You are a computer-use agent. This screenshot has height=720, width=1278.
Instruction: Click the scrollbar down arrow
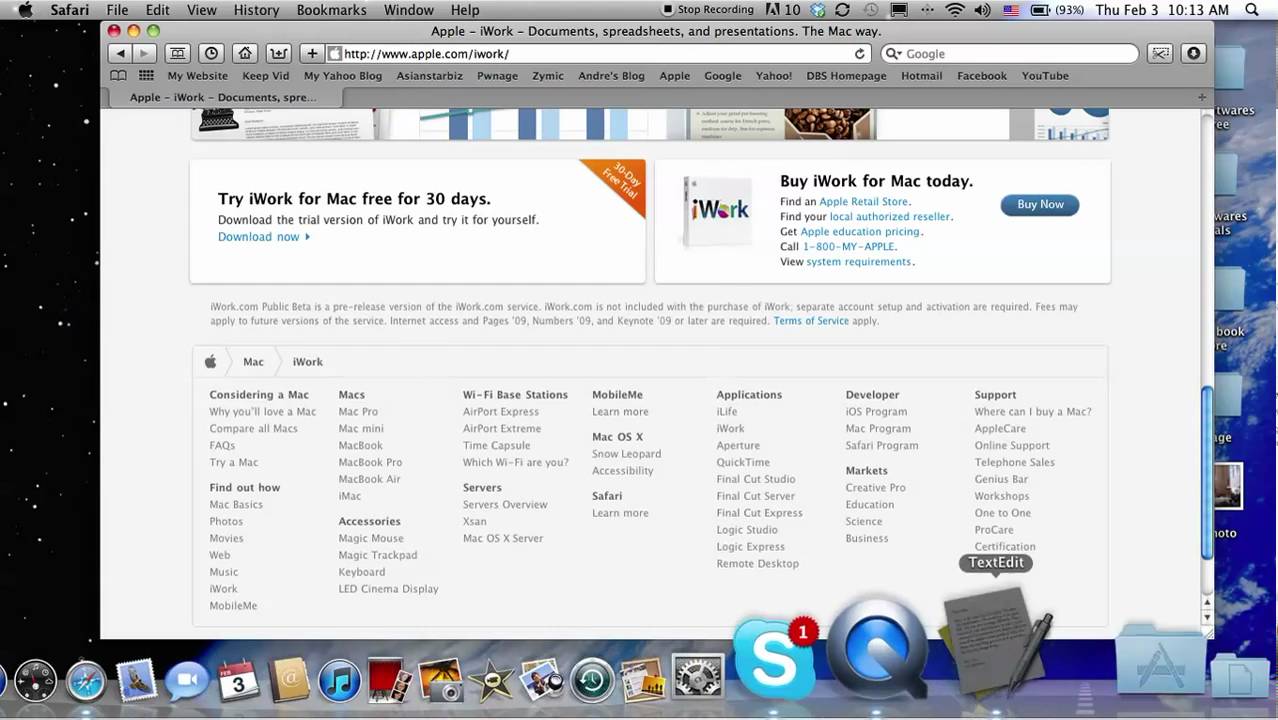(1207, 618)
